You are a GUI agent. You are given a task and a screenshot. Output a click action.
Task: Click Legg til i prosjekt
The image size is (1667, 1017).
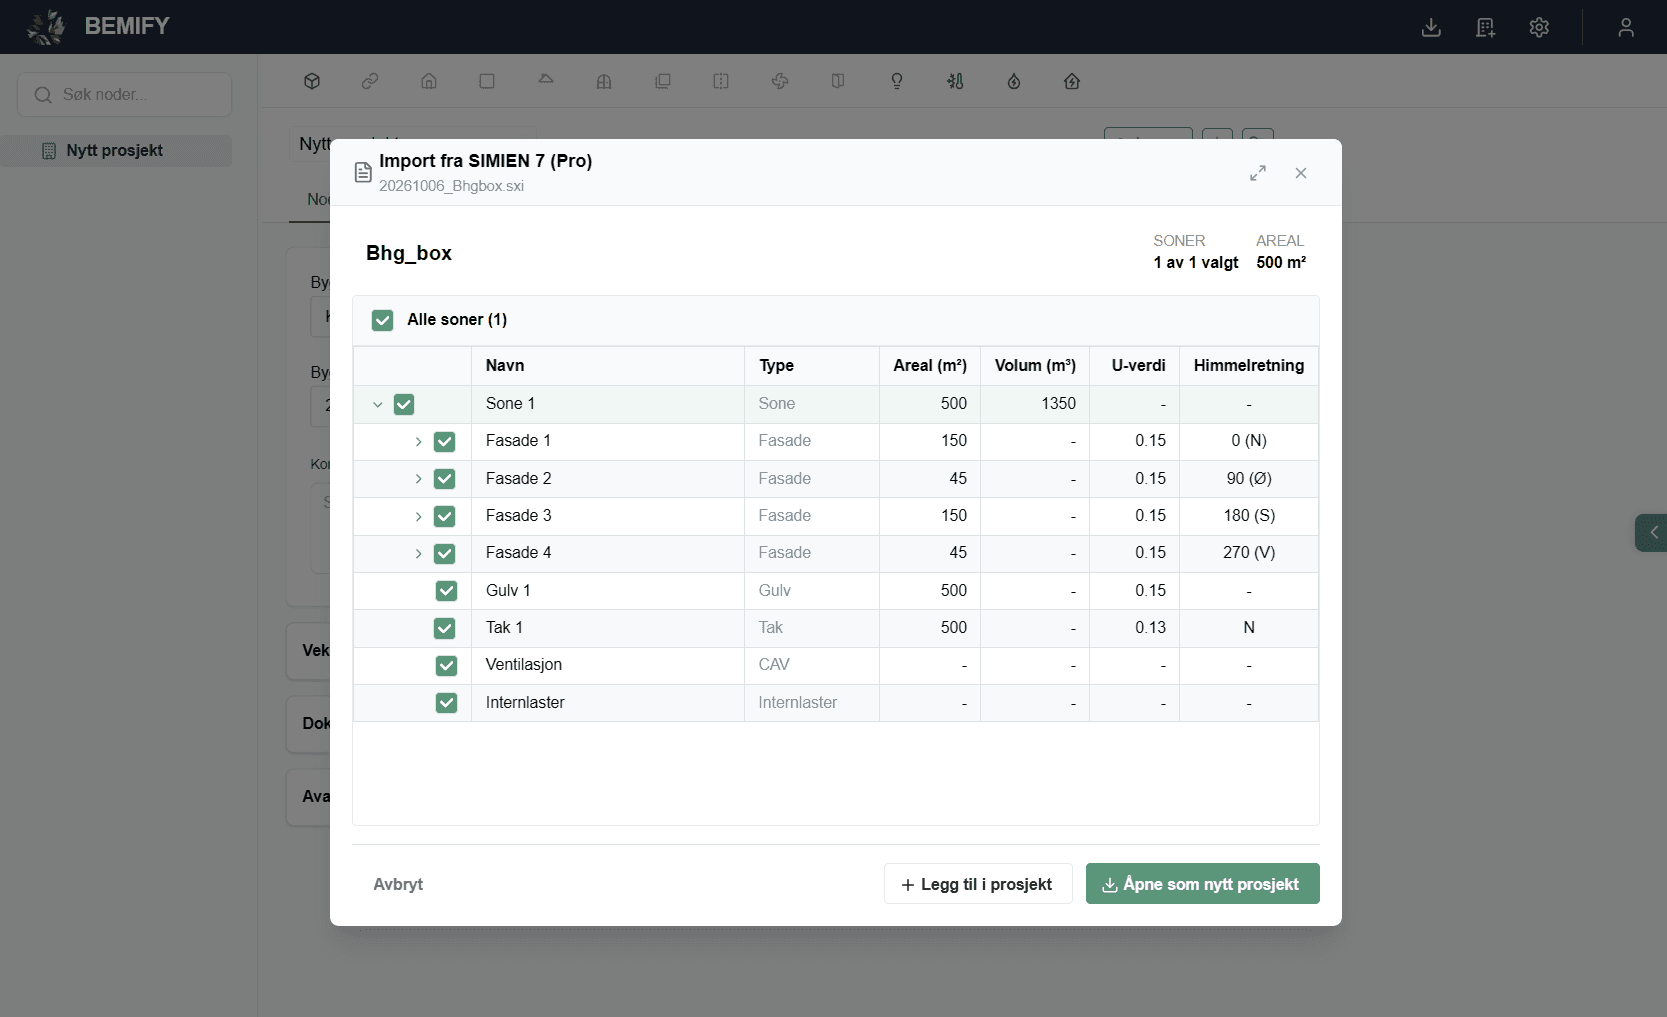[978, 884]
